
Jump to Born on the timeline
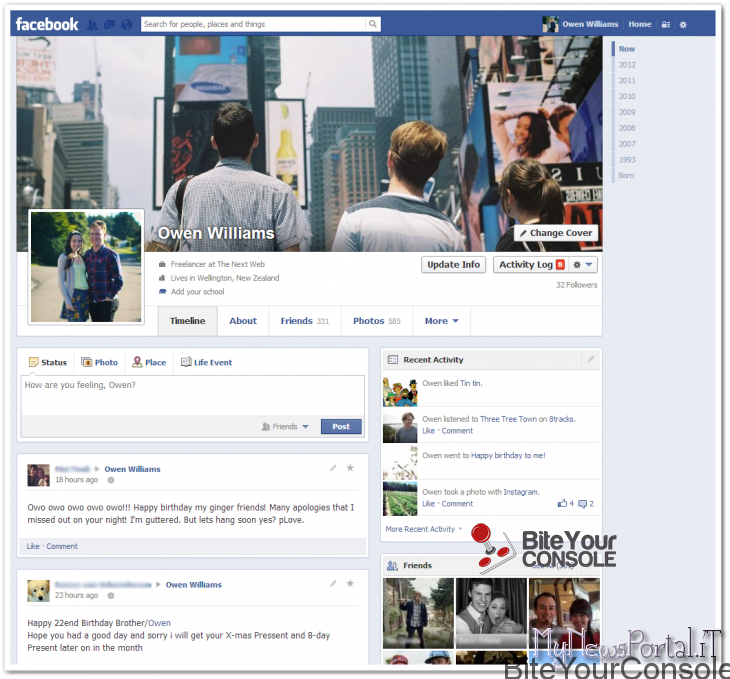click(626, 176)
